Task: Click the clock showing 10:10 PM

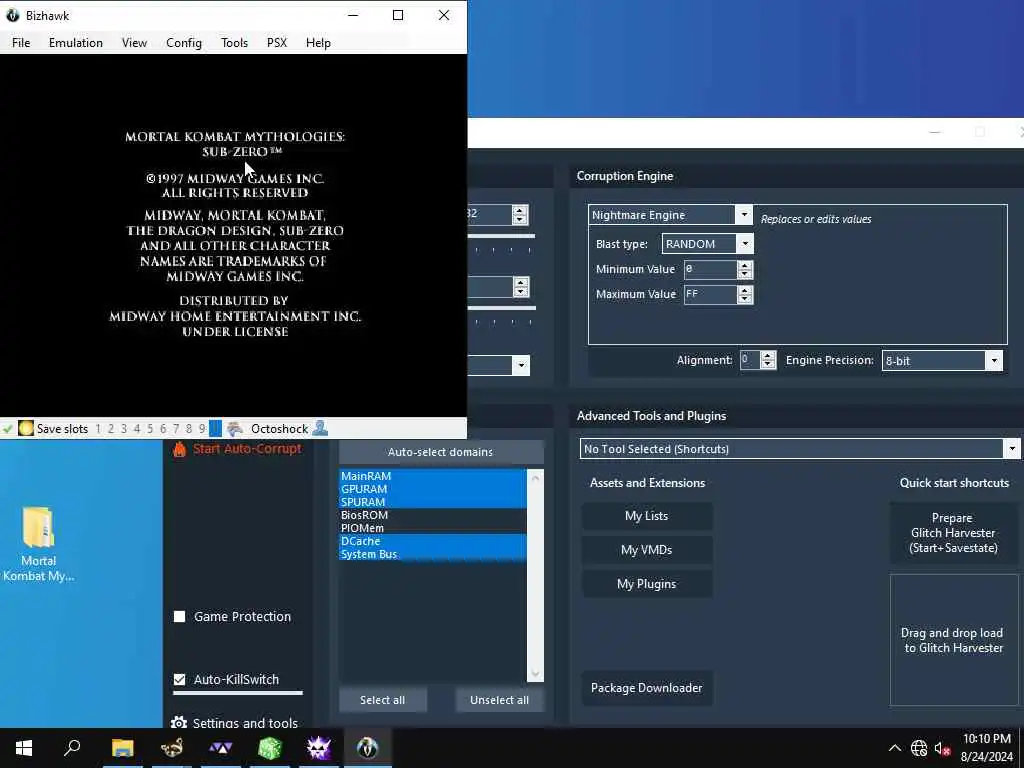Action: click(x=986, y=739)
